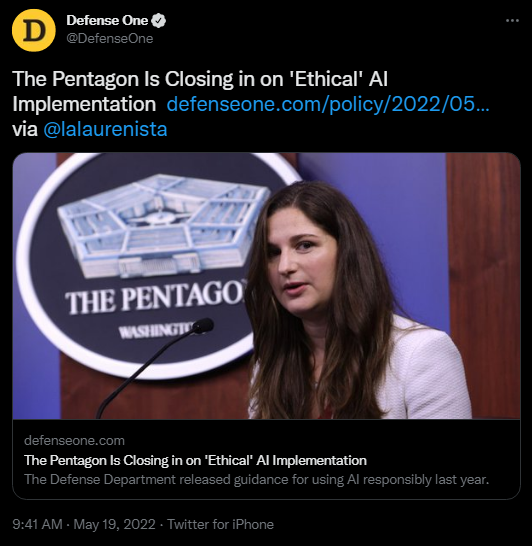Click the verified badge next to Defense One

coord(159,21)
